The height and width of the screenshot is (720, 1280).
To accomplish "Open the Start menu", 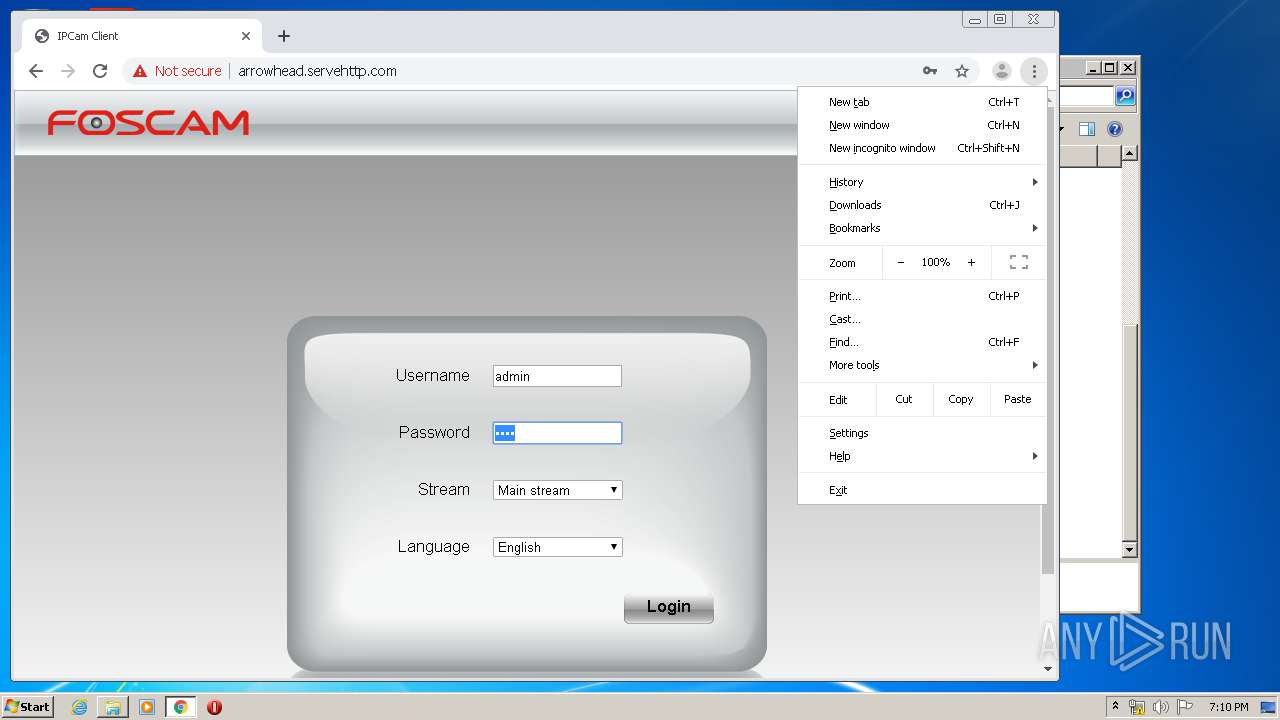I will [x=27, y=707].
